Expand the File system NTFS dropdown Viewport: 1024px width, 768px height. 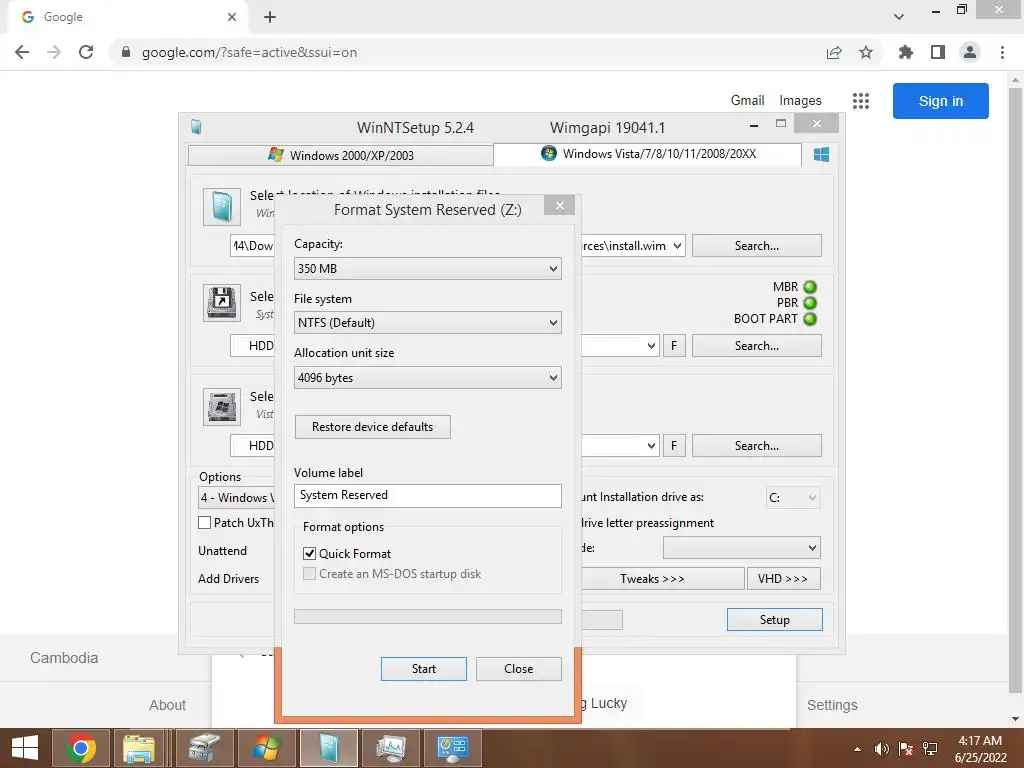tap(427, 323)
